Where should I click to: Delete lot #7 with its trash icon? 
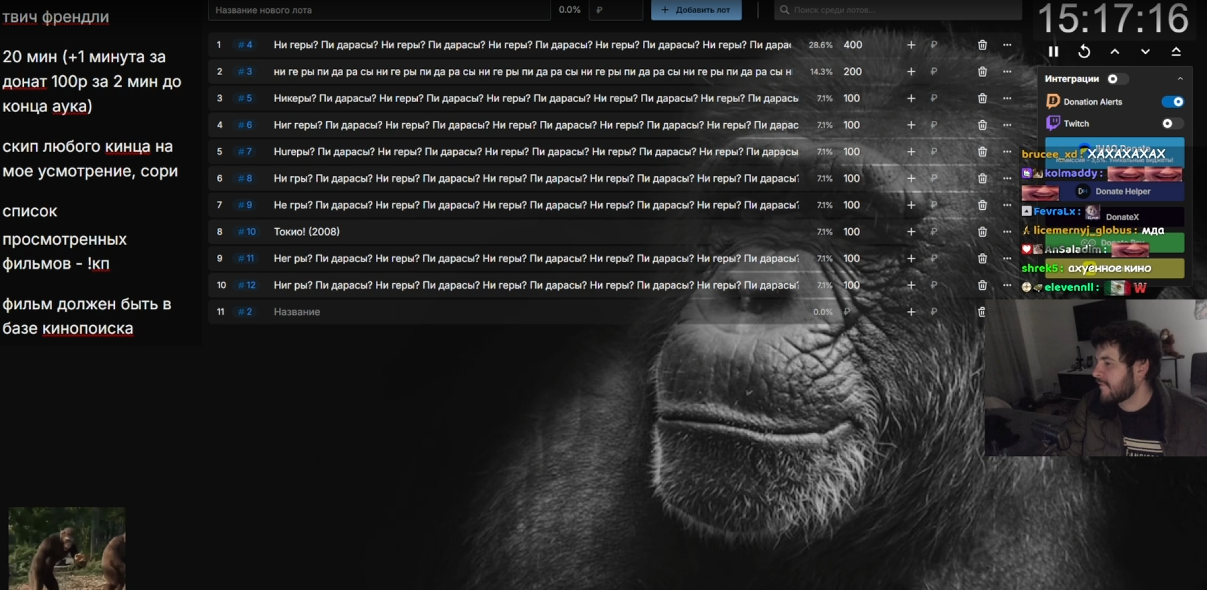pyautogui.click(x=982, y=152)
